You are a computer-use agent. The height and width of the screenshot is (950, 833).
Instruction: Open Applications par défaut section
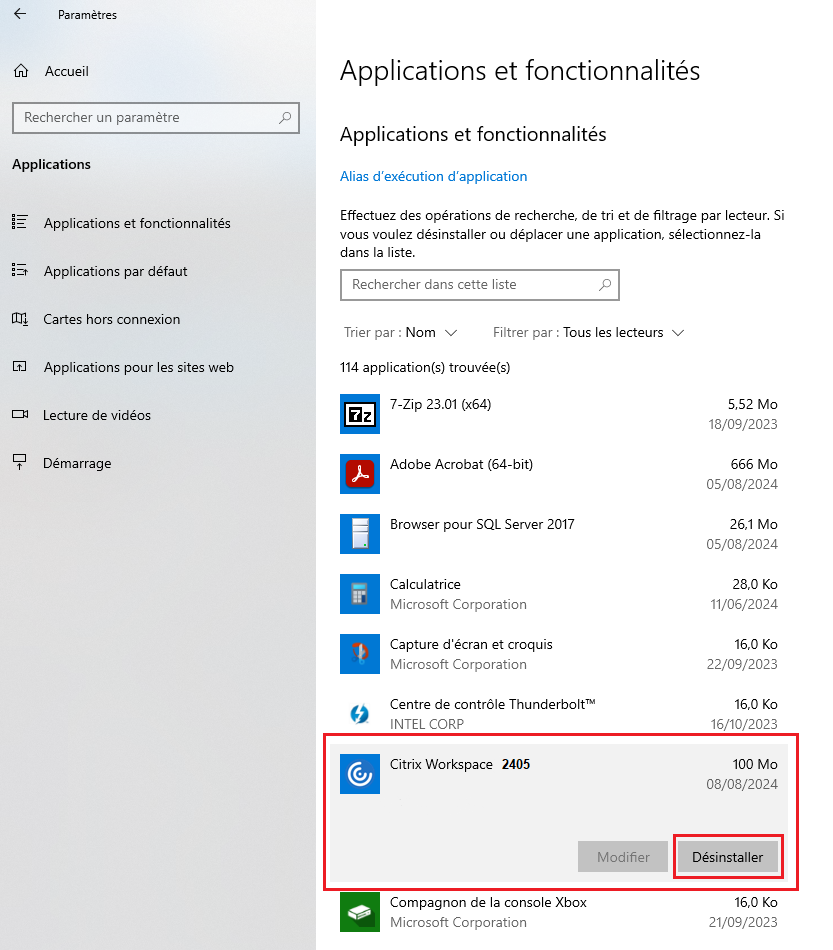(115, 271)
